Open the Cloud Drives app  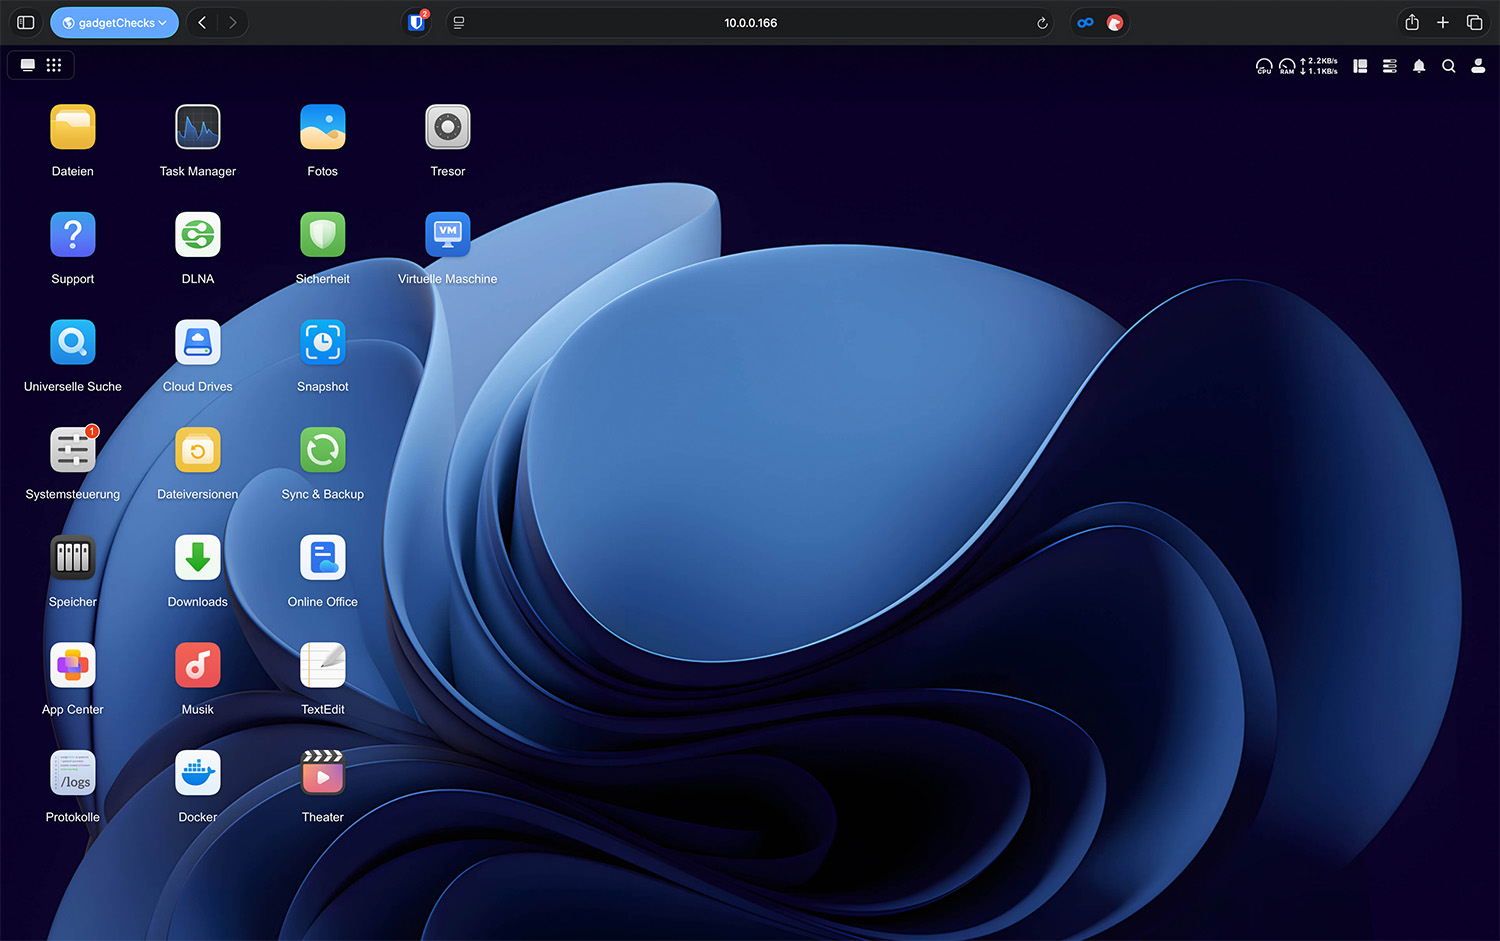click(198, 343)
